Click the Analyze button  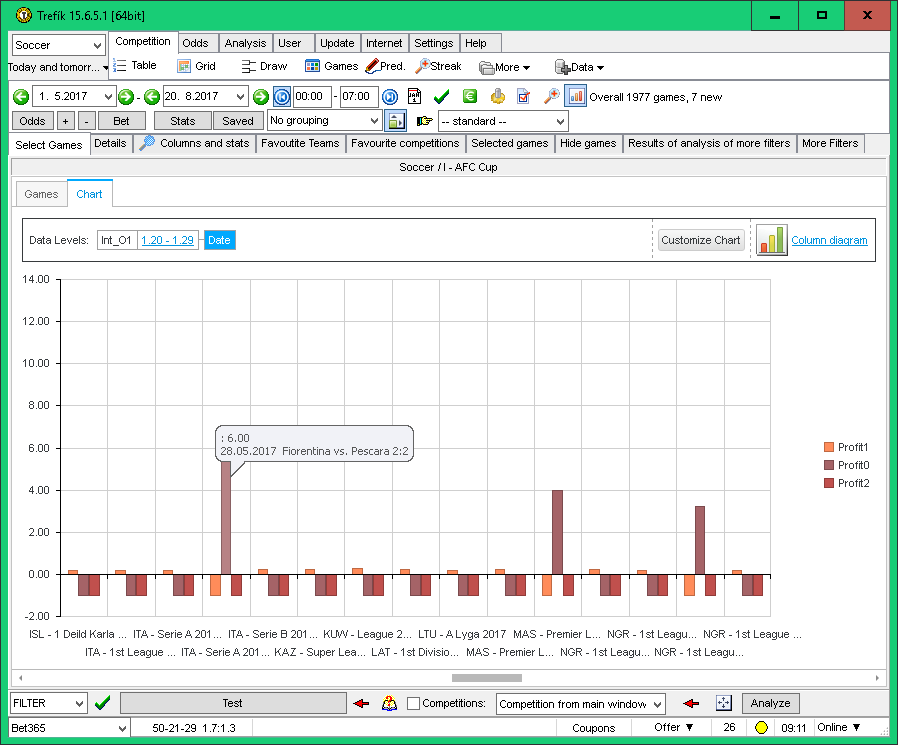(x=771, y=704)
